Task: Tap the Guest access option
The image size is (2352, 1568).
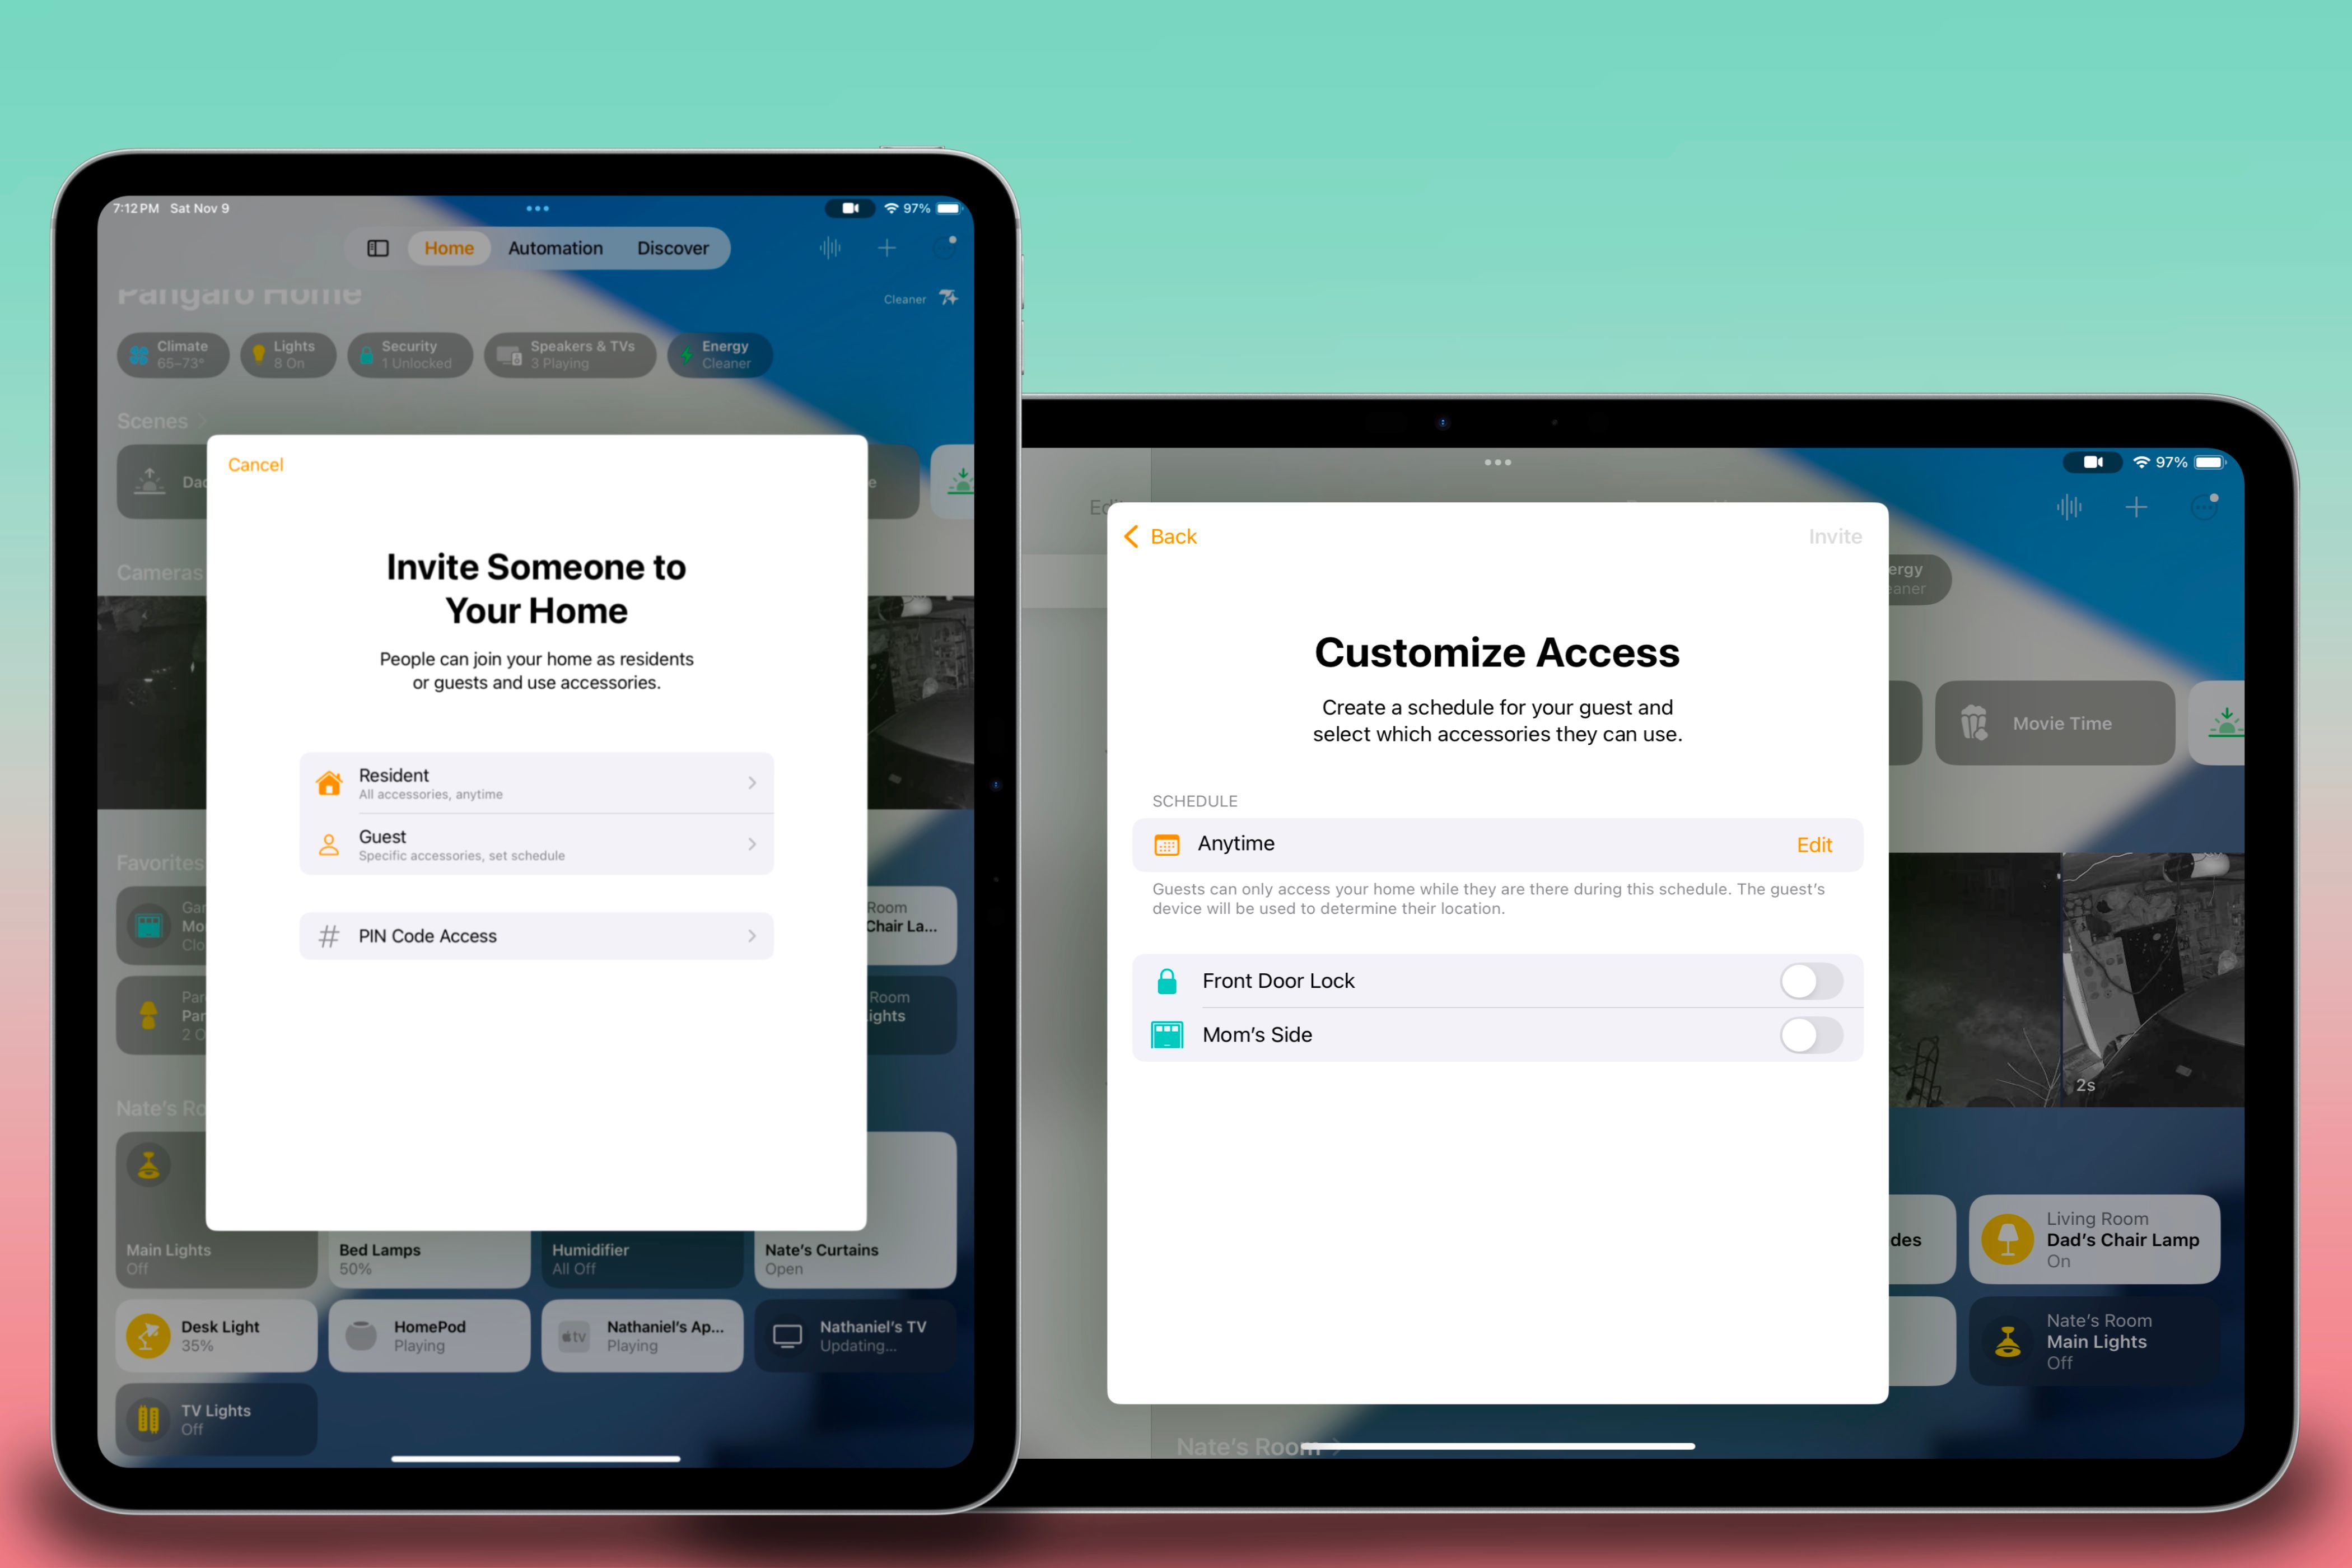Action: point(532,845)
